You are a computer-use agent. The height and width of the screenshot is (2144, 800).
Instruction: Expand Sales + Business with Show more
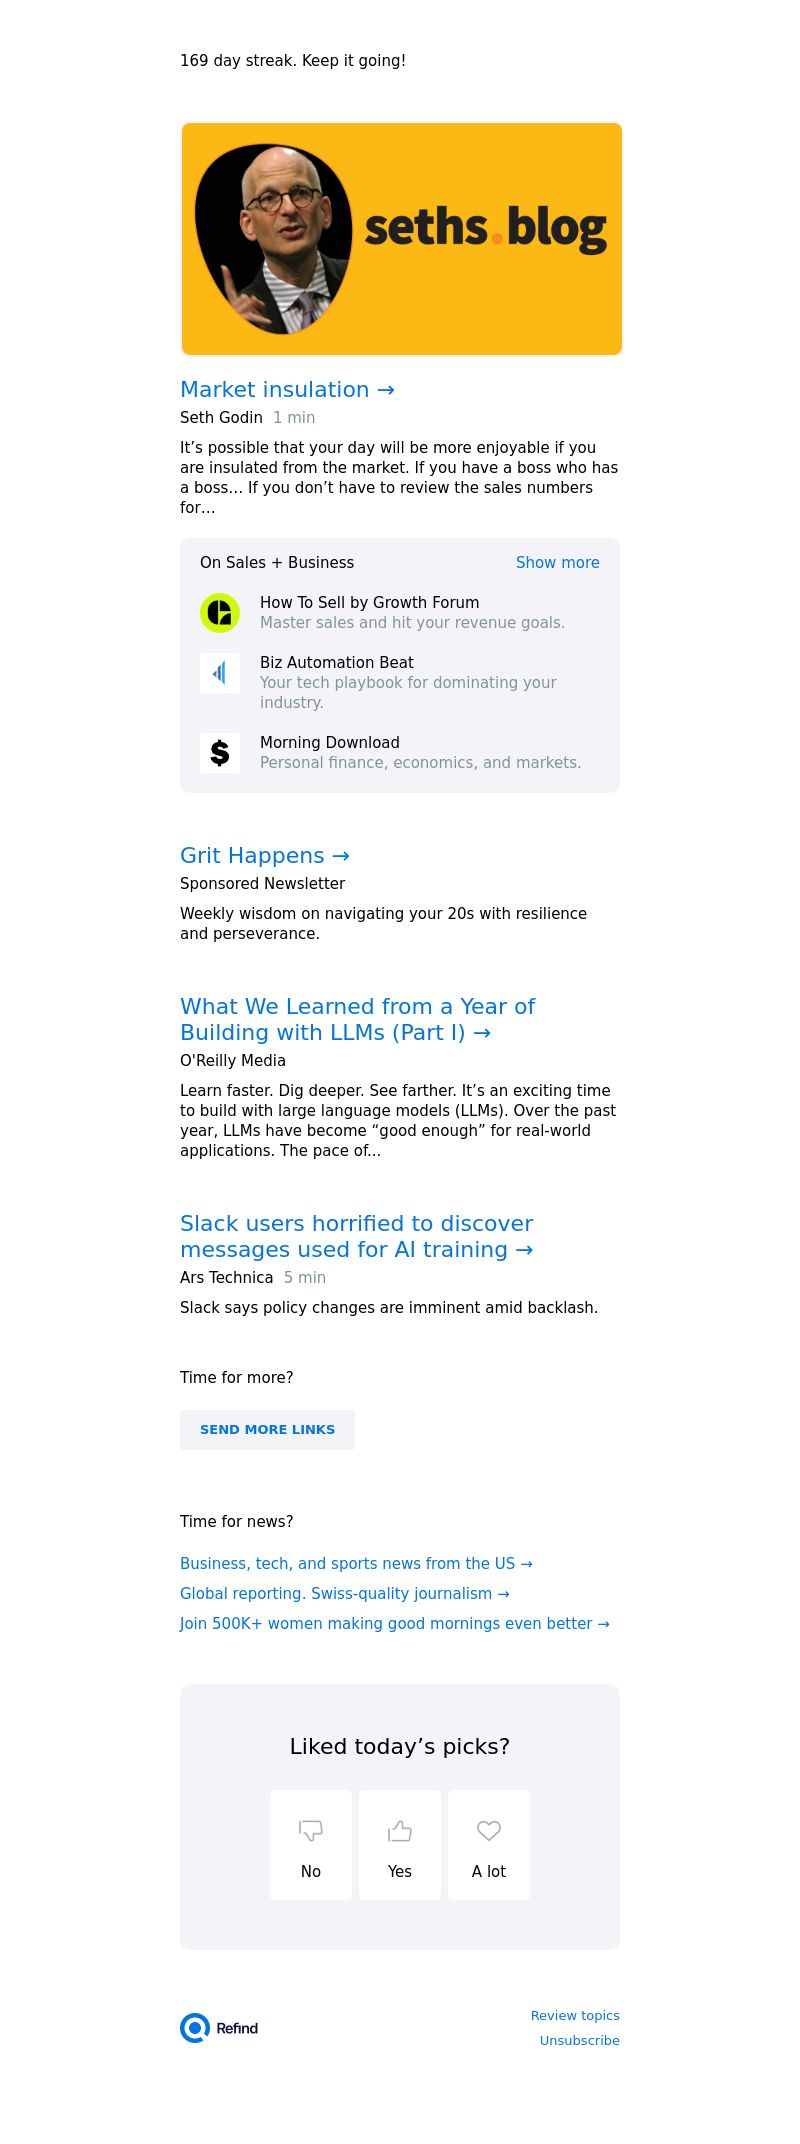pyautogui.click(x=557, y=563)
